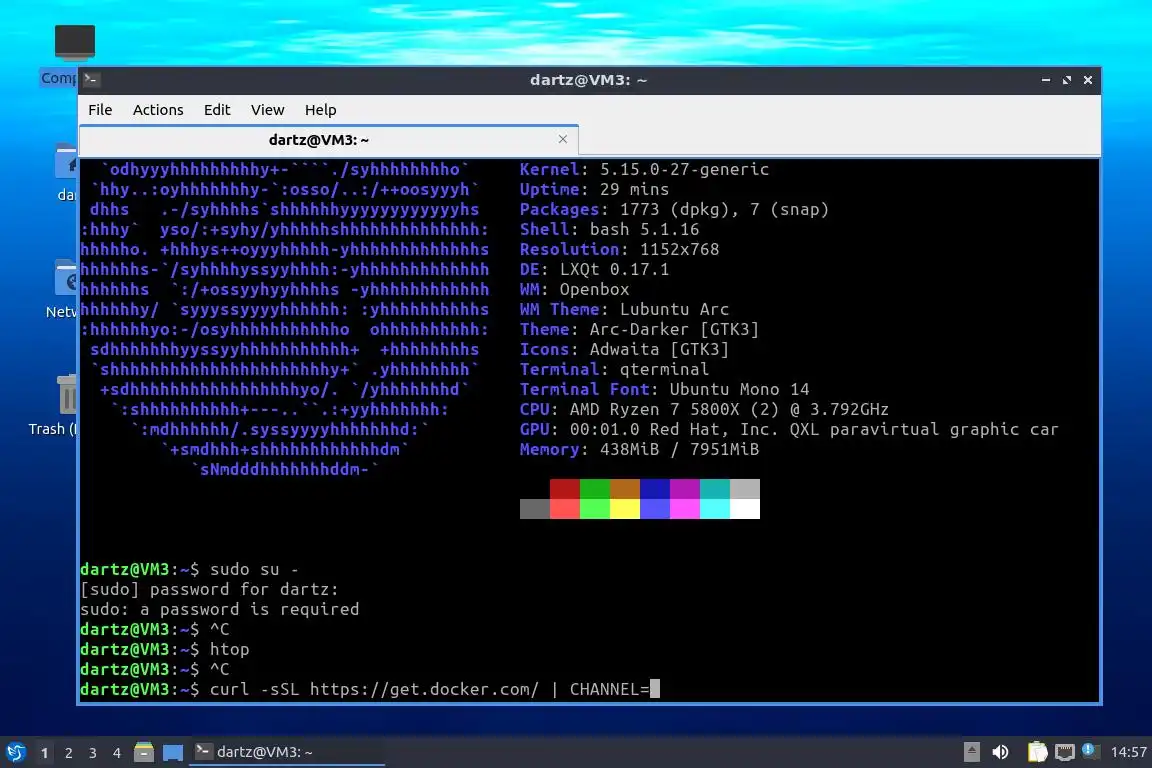Open the volume speaker tray icon
Screen dimensions: 1152x768
[x=1000, y=752]
